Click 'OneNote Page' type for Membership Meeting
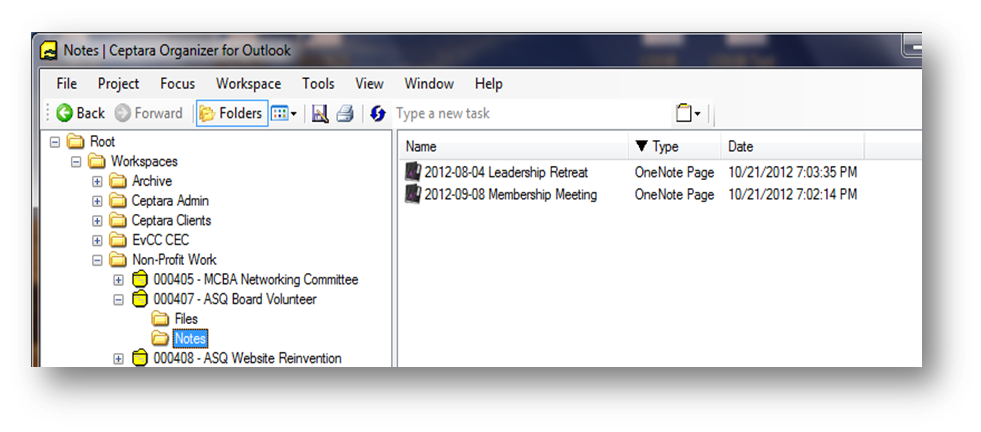Viewport: 981px width, 432px height. click(x=674, y=195)
